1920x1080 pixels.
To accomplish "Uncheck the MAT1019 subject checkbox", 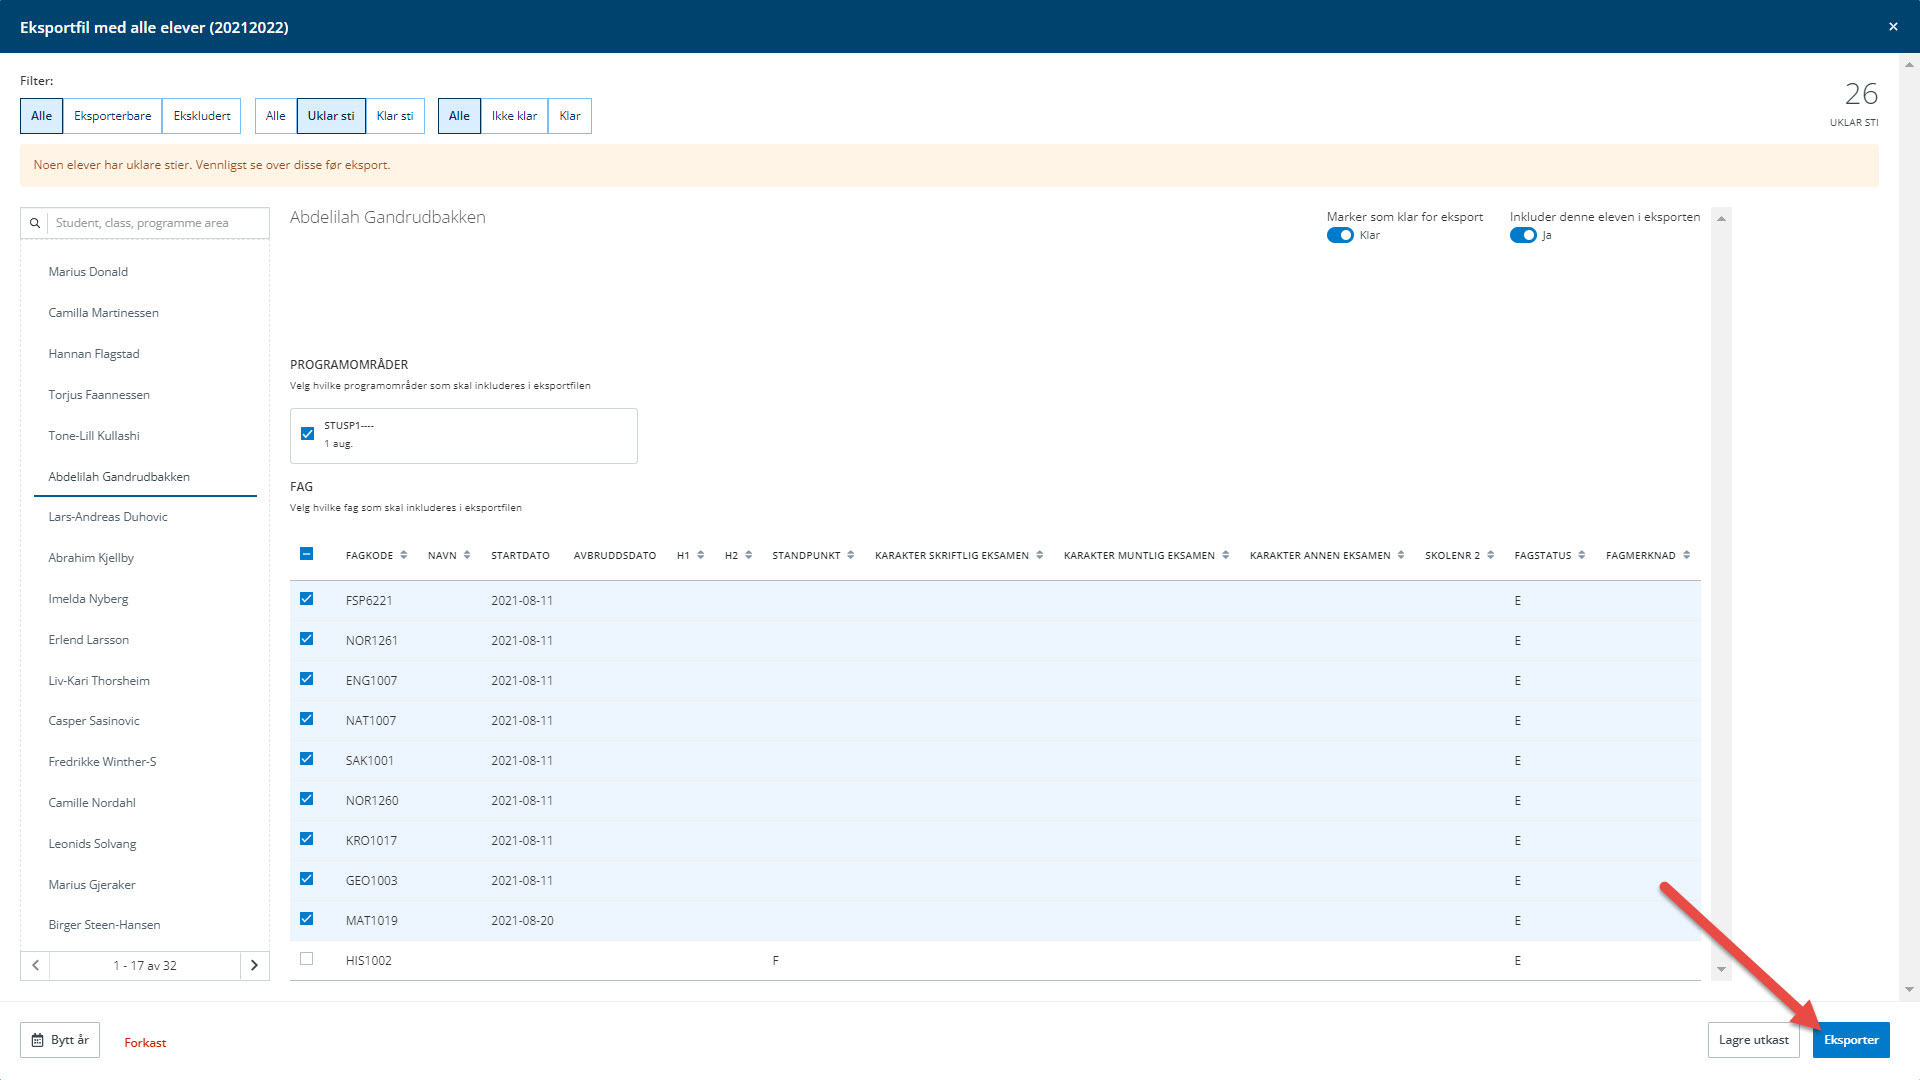I will pyautogui.click(x=307, y=919).
